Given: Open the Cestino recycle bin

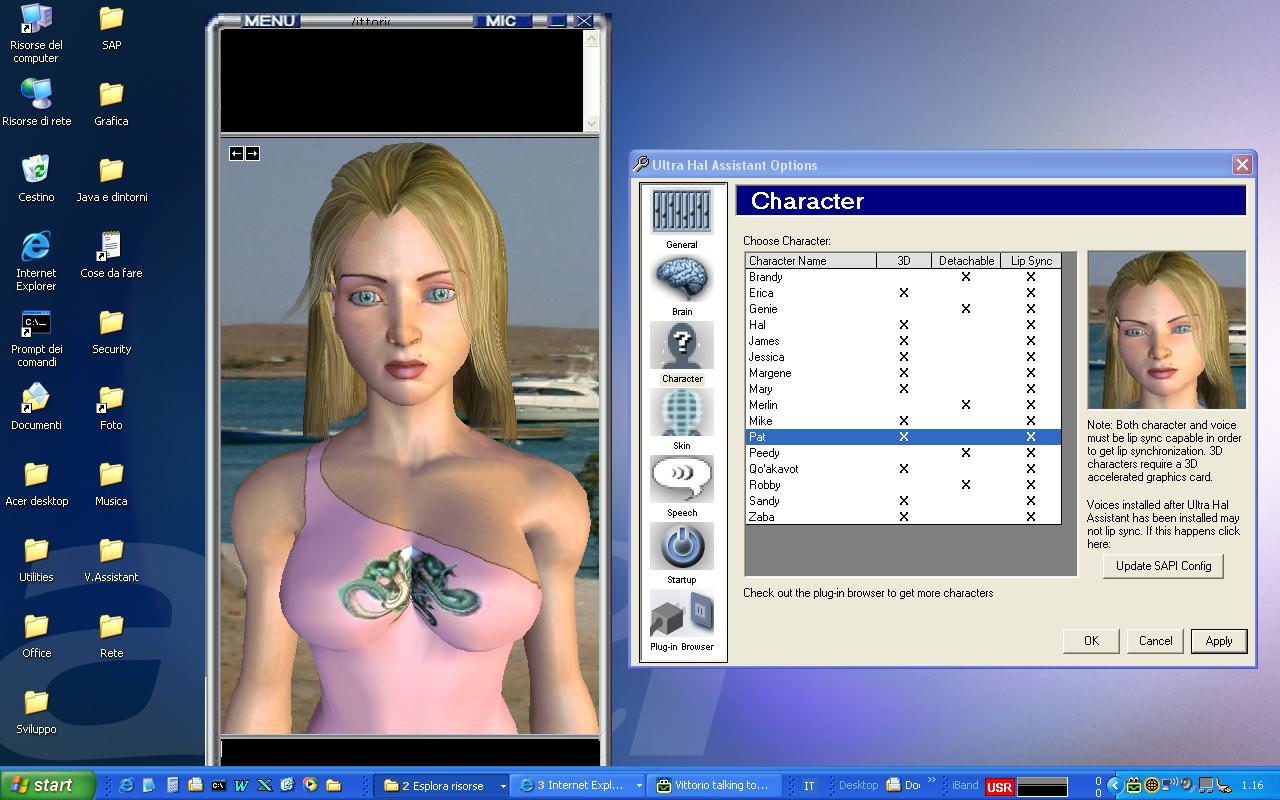Looking at the screenshot, I should pyautogui.click(x=36, y=179).
